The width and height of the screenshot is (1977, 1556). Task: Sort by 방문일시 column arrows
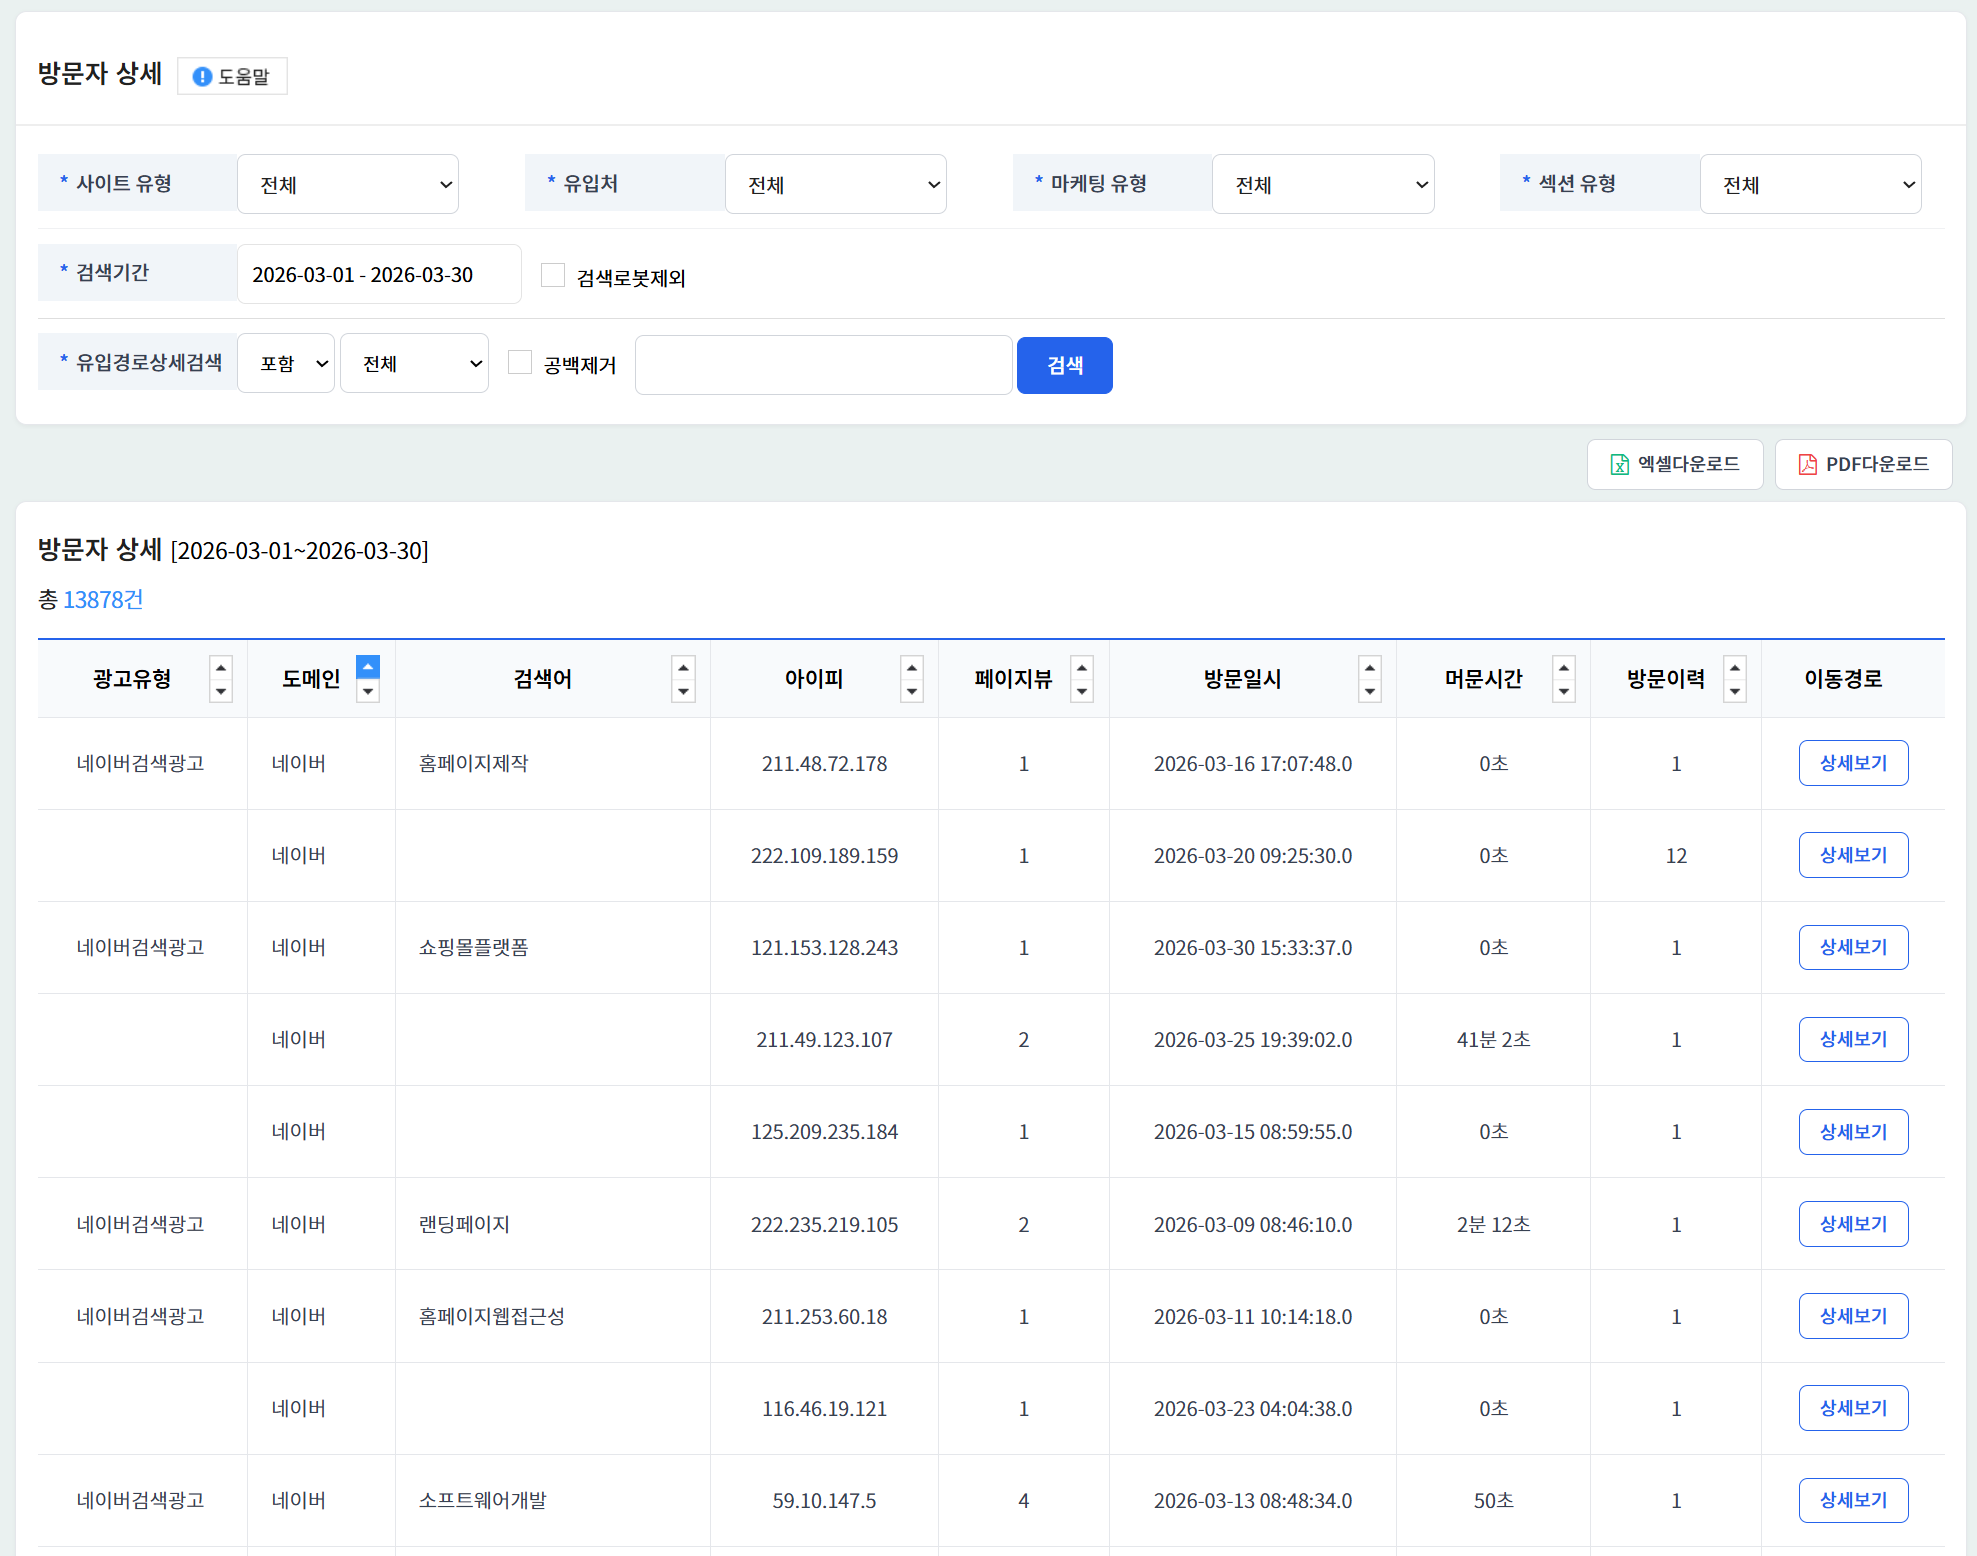point(1370,679)
